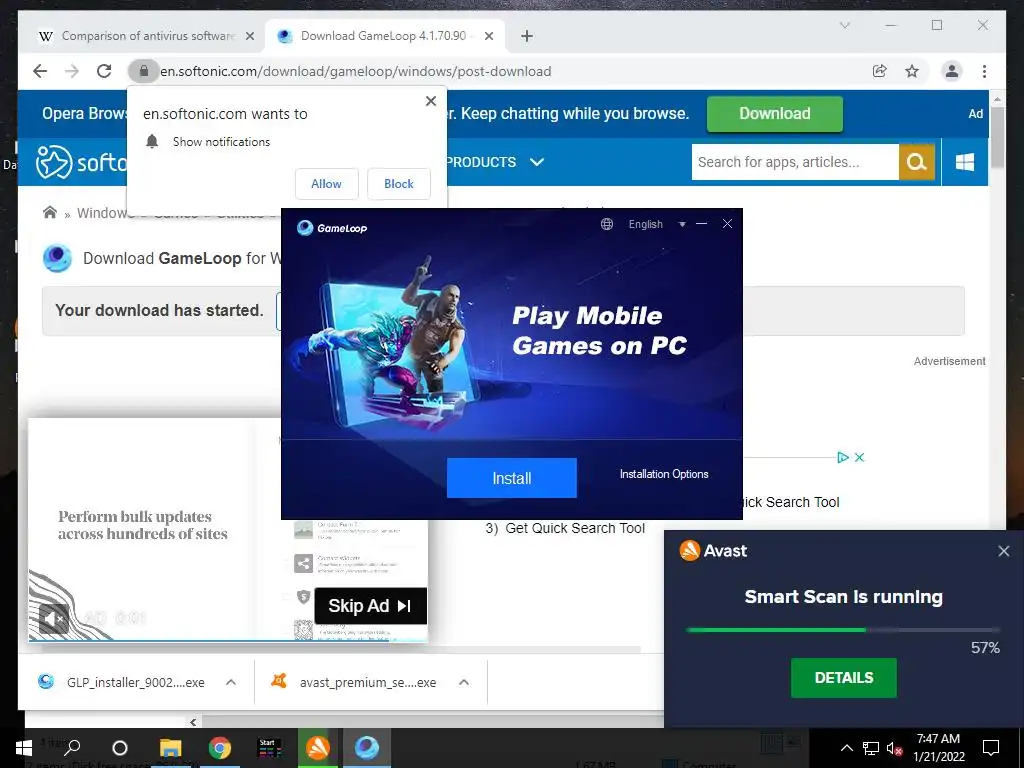Viewport: 1024px width, 768px height.
Task: Open GLP_installer download options chevron
Action: click(x=231, y=682)
